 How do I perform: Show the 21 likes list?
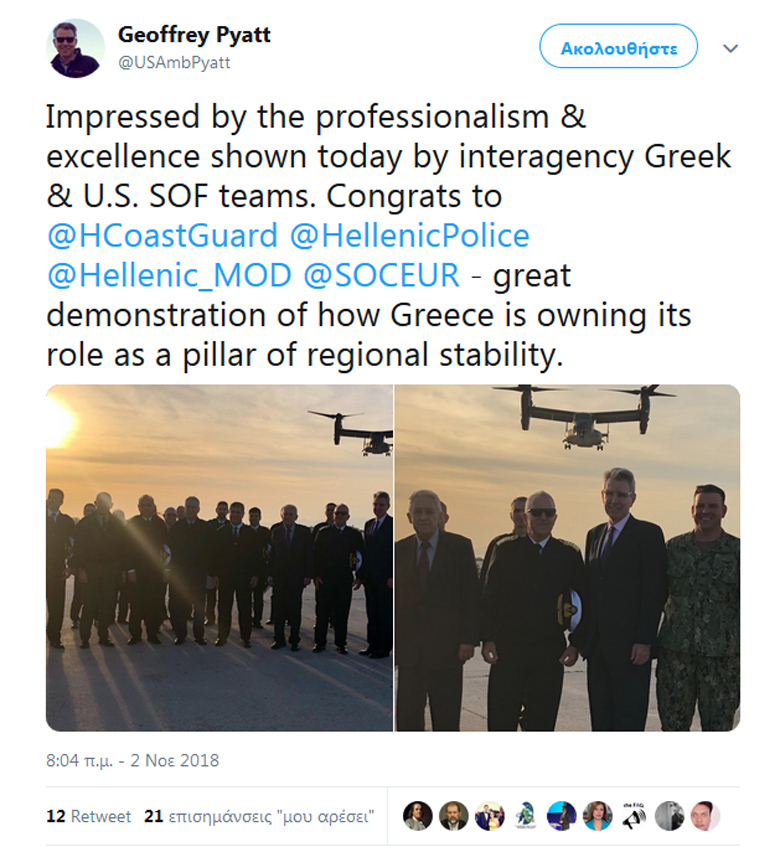tap(259, 816)
